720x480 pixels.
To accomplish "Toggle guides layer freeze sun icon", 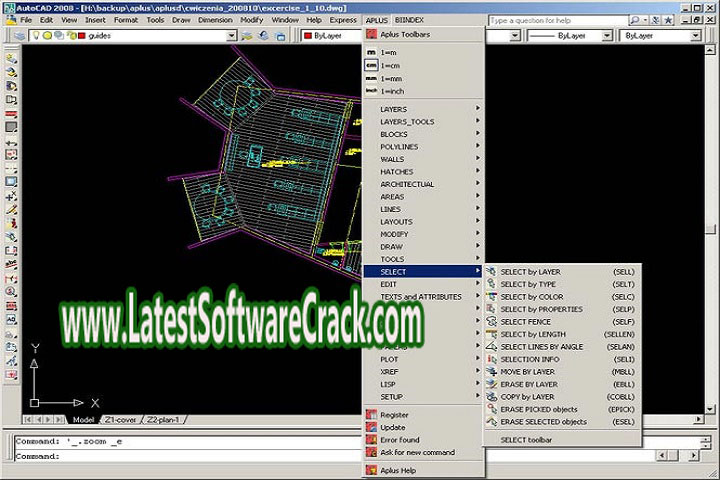I will [x=47, y=35].
